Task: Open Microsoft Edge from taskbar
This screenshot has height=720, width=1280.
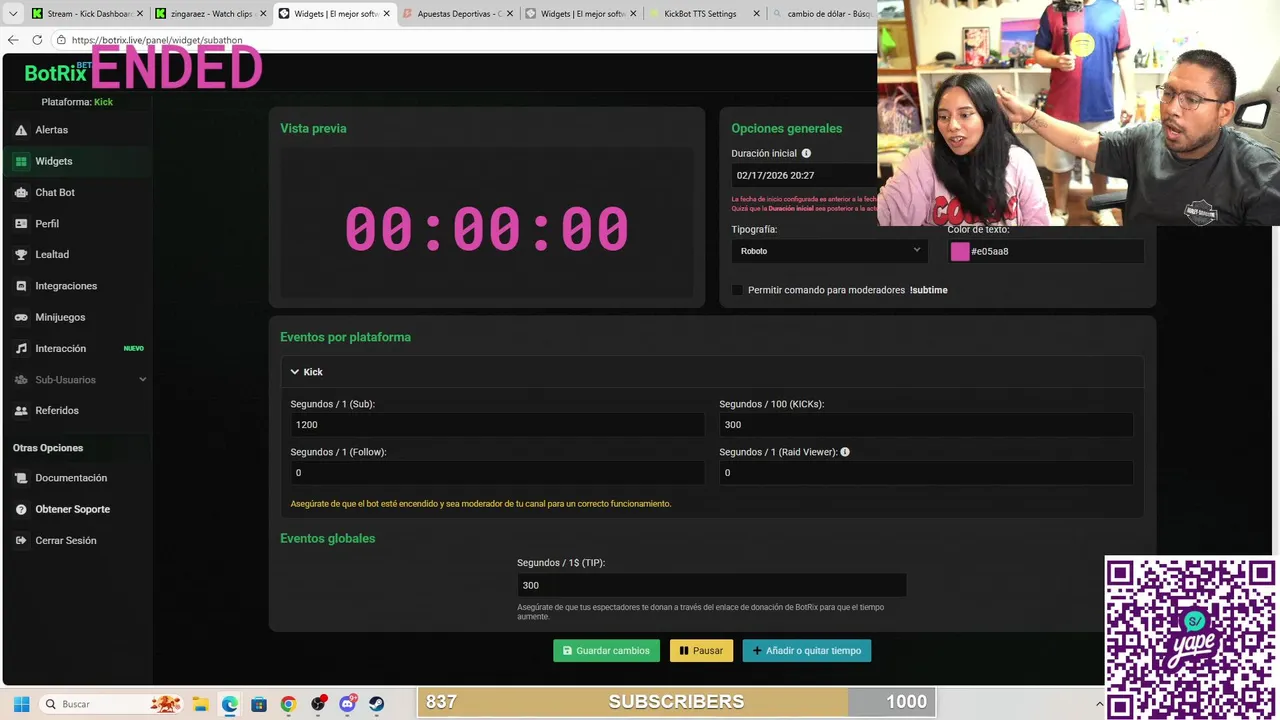Action: [230, 704]
